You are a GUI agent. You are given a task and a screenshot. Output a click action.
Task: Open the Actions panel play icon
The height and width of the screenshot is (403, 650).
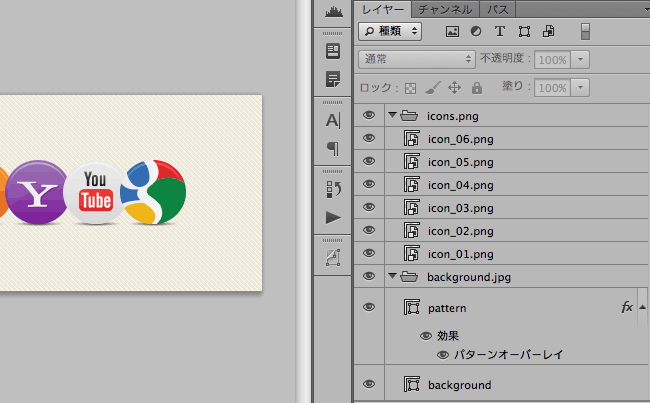(333, 217)
